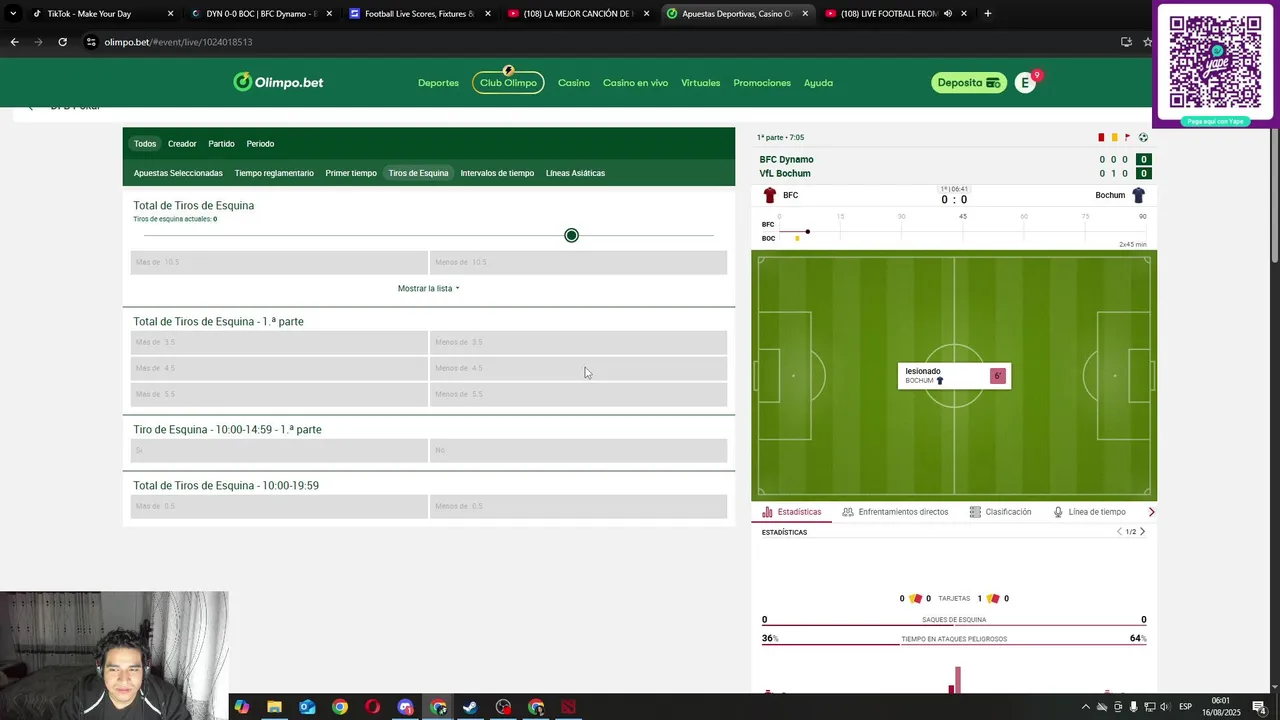Viewport: 1280px width, 720px height.
Task: Select the Partido filter tab
Action: point(221,144)
